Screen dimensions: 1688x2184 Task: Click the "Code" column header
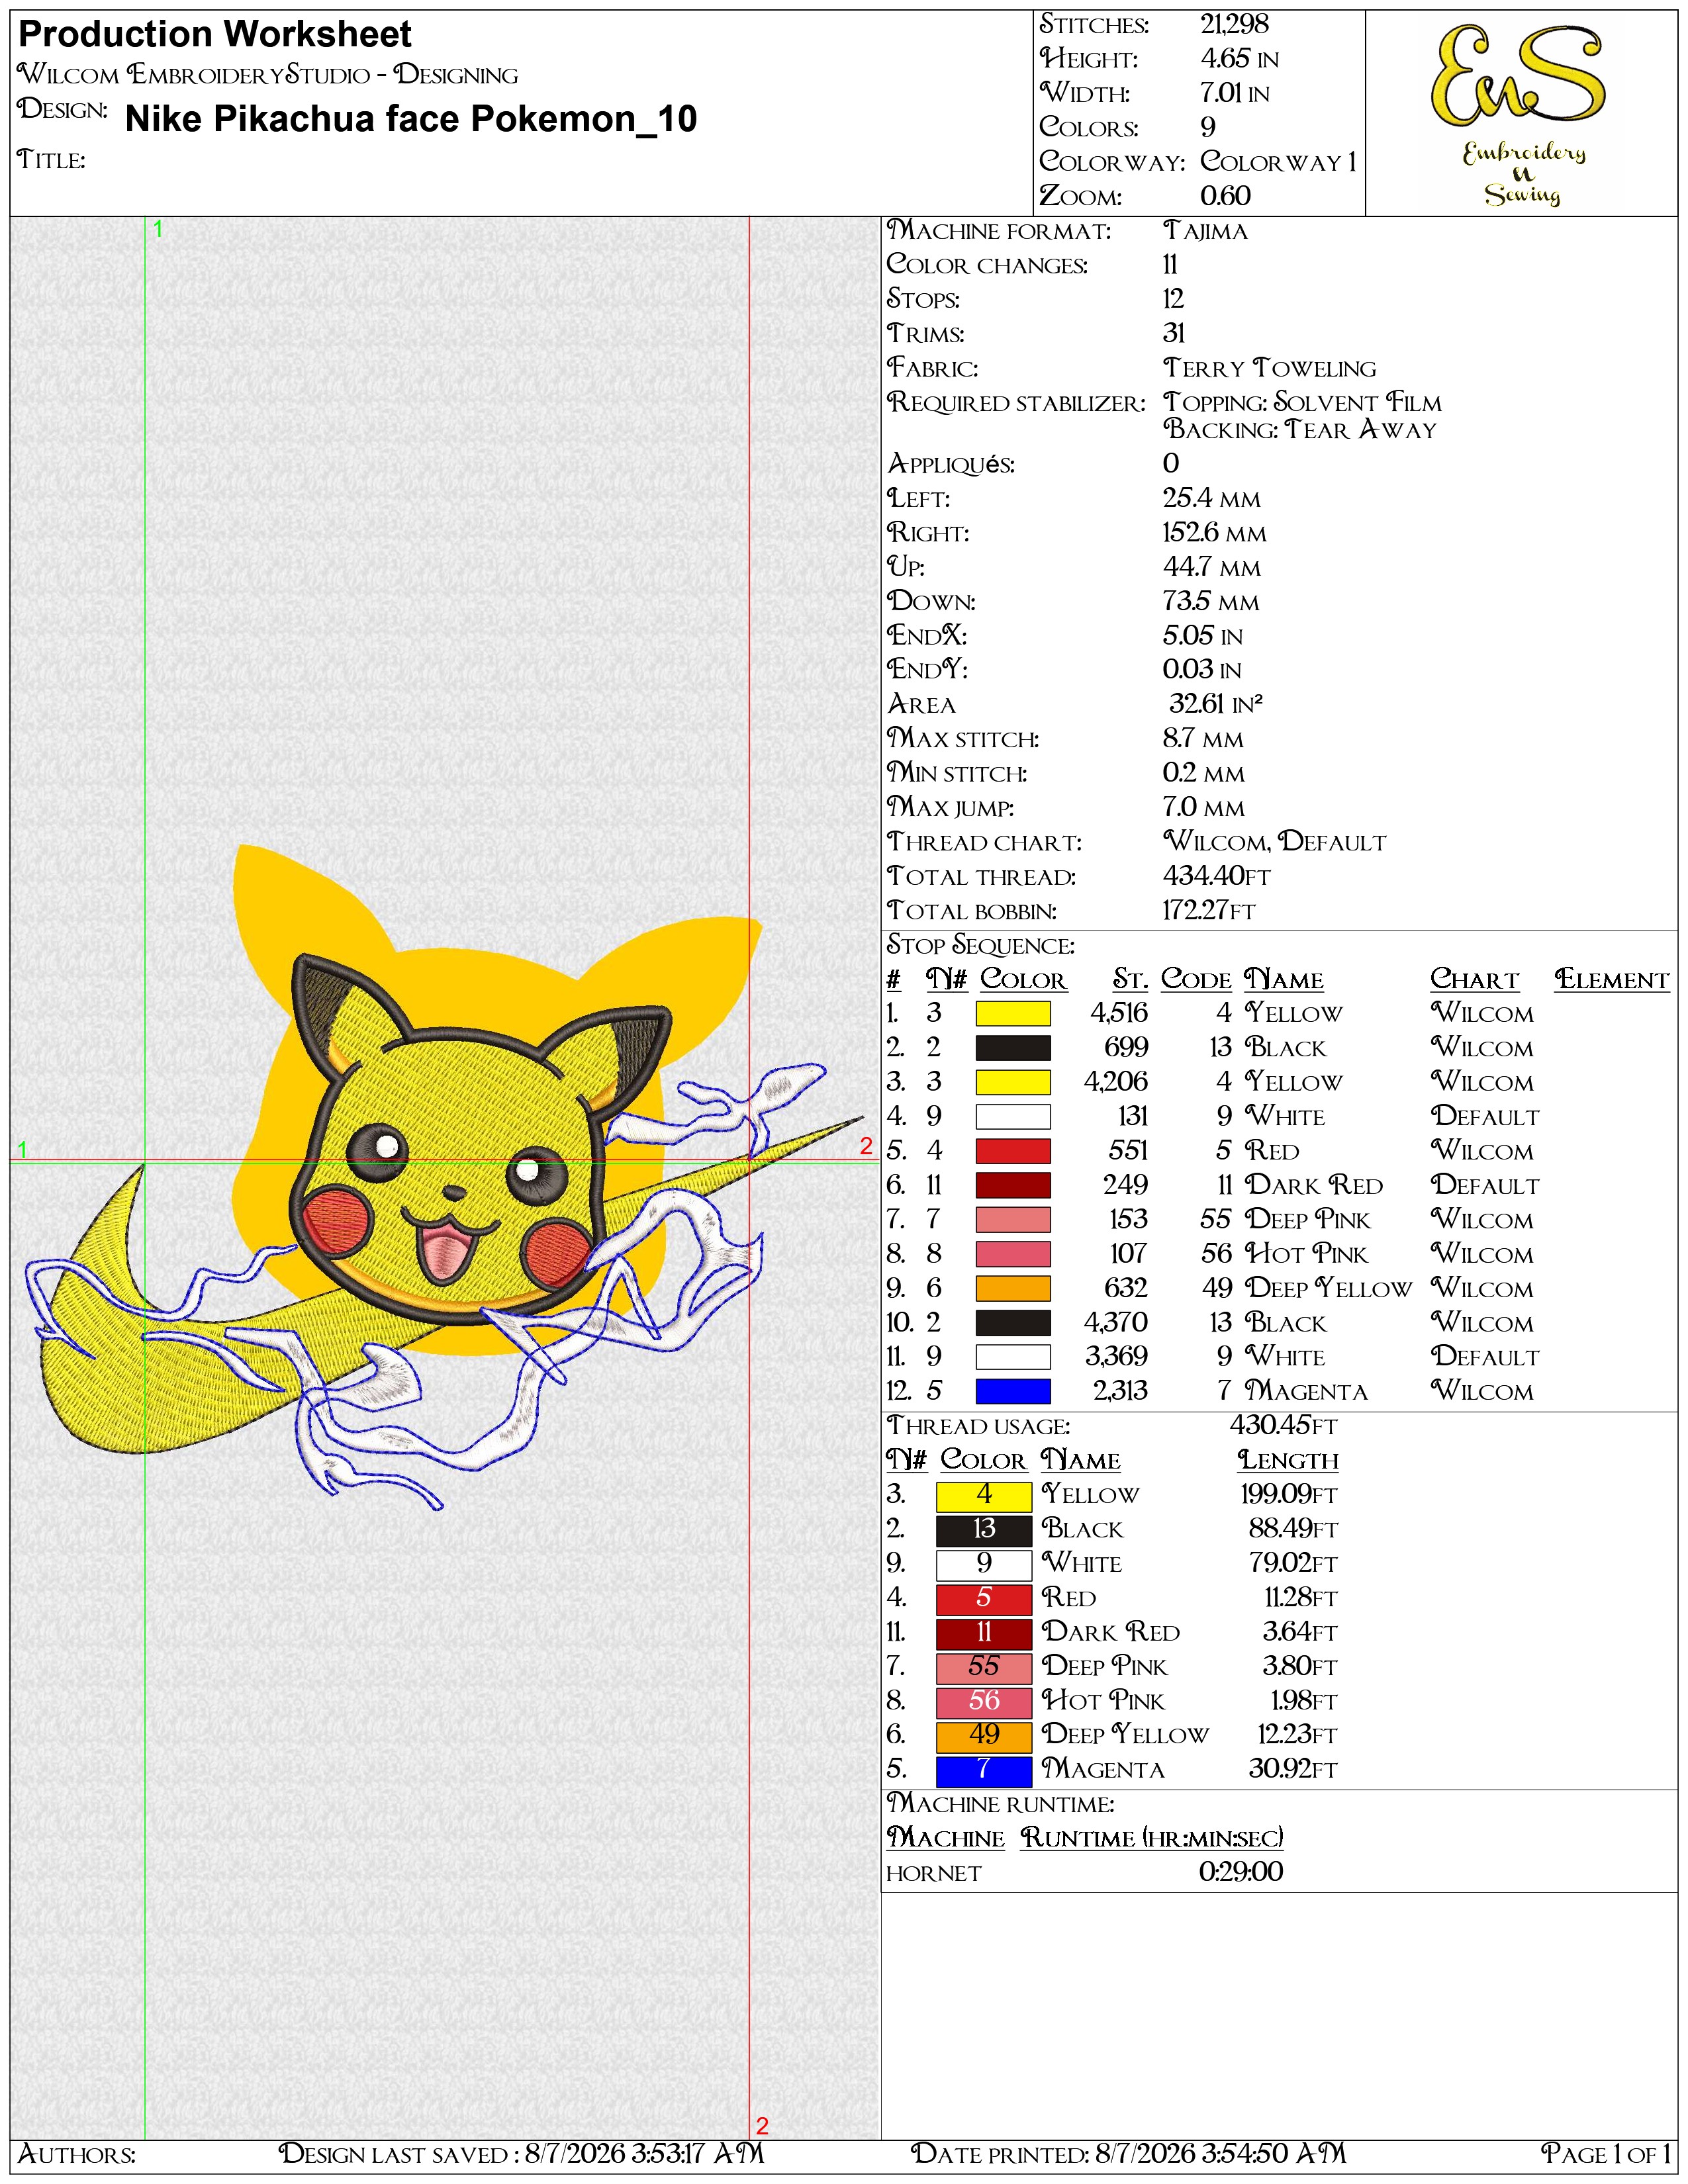pyautogui.click(x=1196, y=980)
